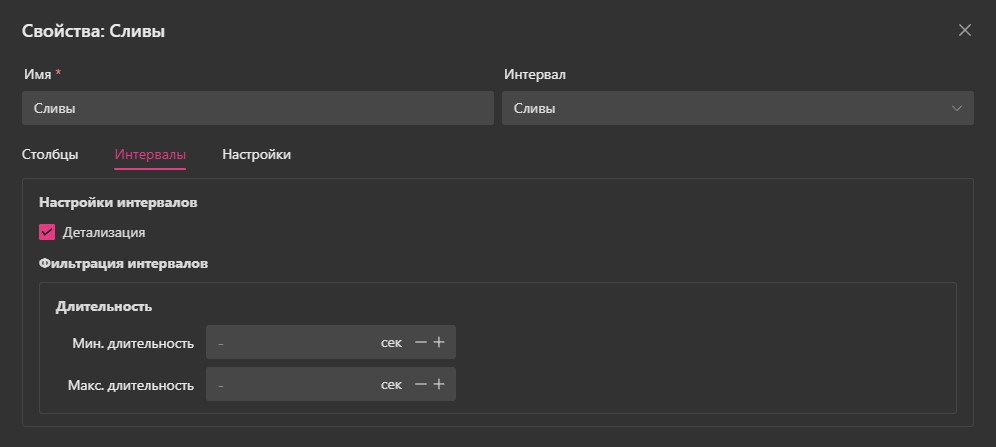The image size is (996, 447).
Task: Click the chevron arrow in Интервал combo box
Action: coord(957,108)
